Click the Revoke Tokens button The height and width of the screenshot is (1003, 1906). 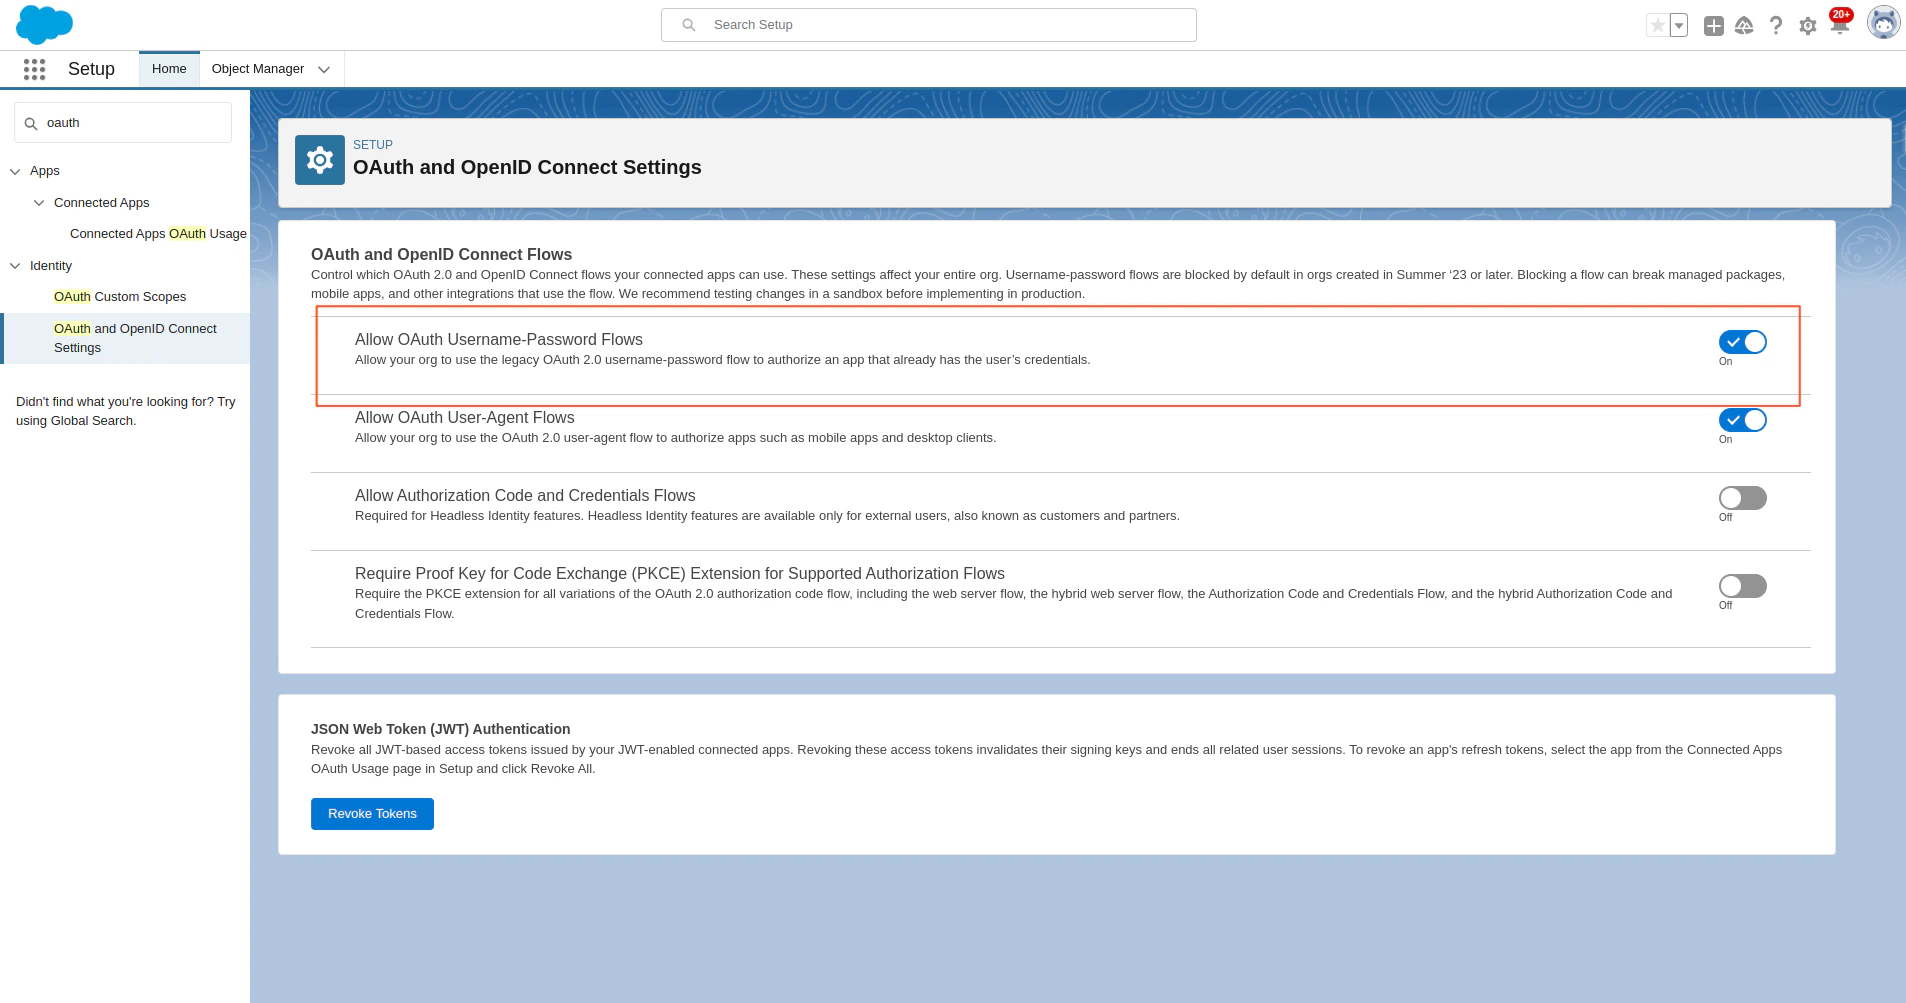tap(372, 813)
